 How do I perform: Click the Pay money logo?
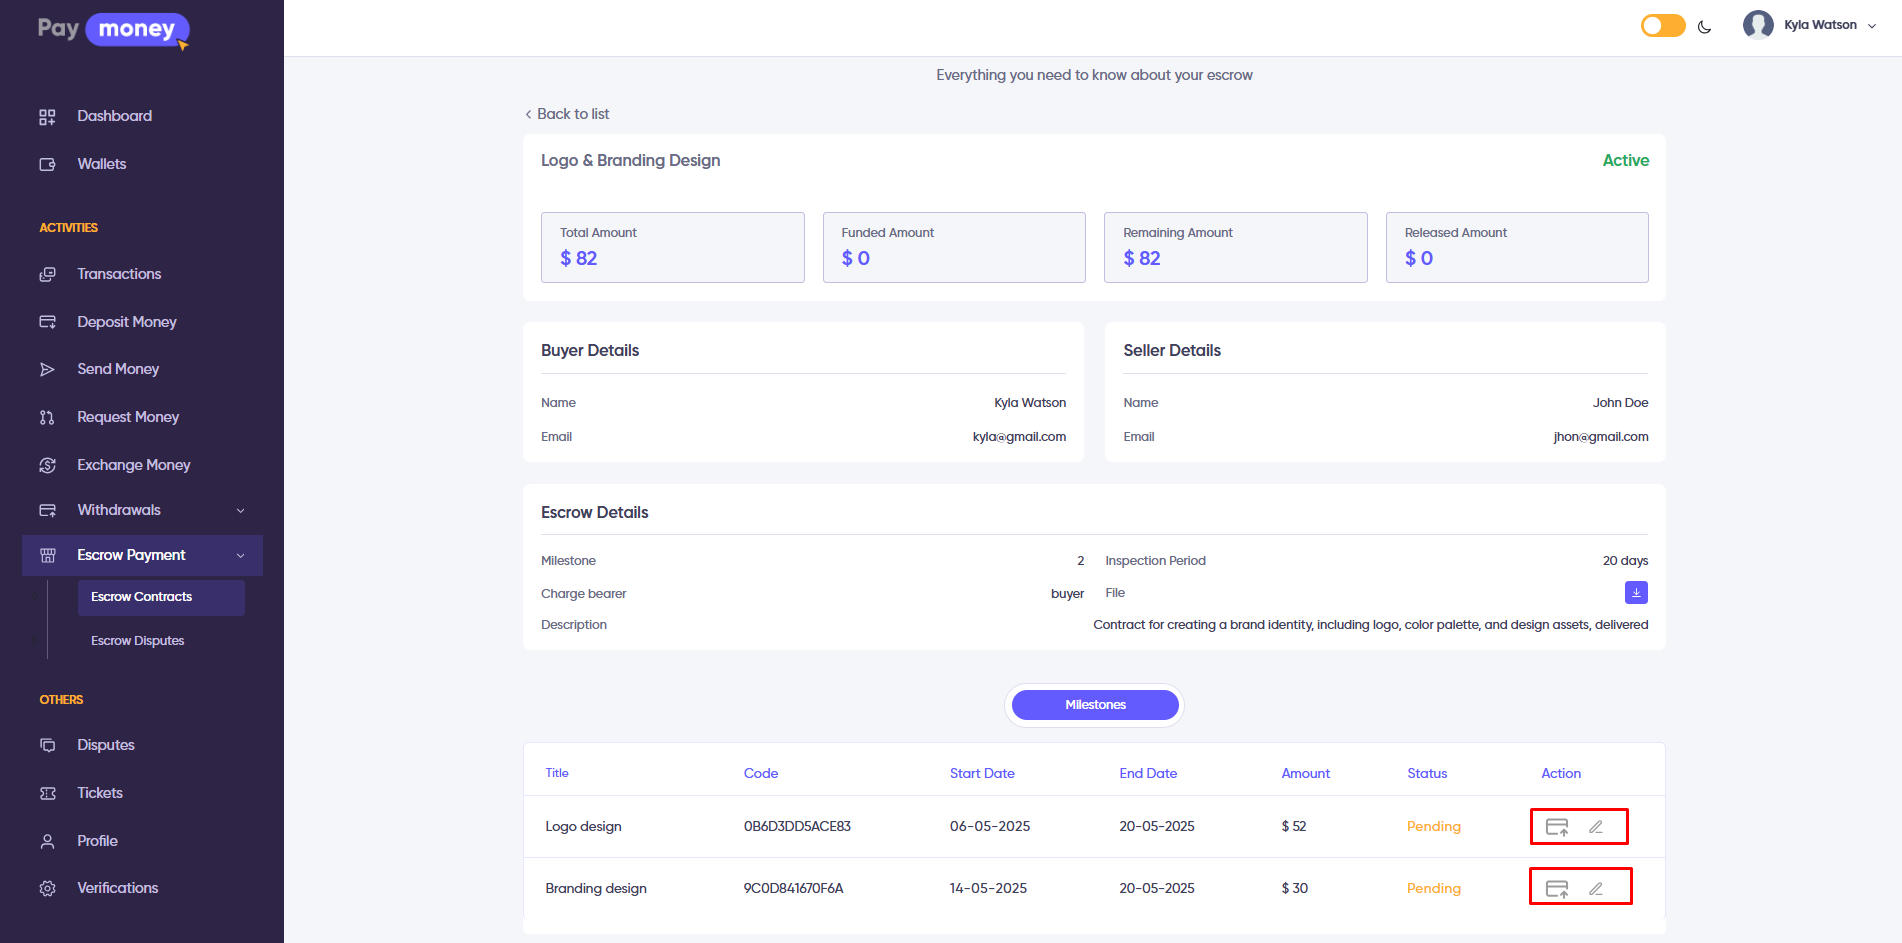(113, 30)
